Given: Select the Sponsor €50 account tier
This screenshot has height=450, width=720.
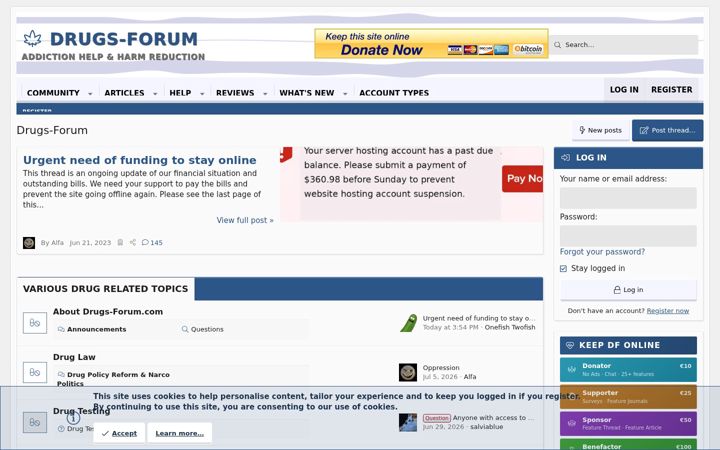Looking at the screenshot, I should coord(628,424).
